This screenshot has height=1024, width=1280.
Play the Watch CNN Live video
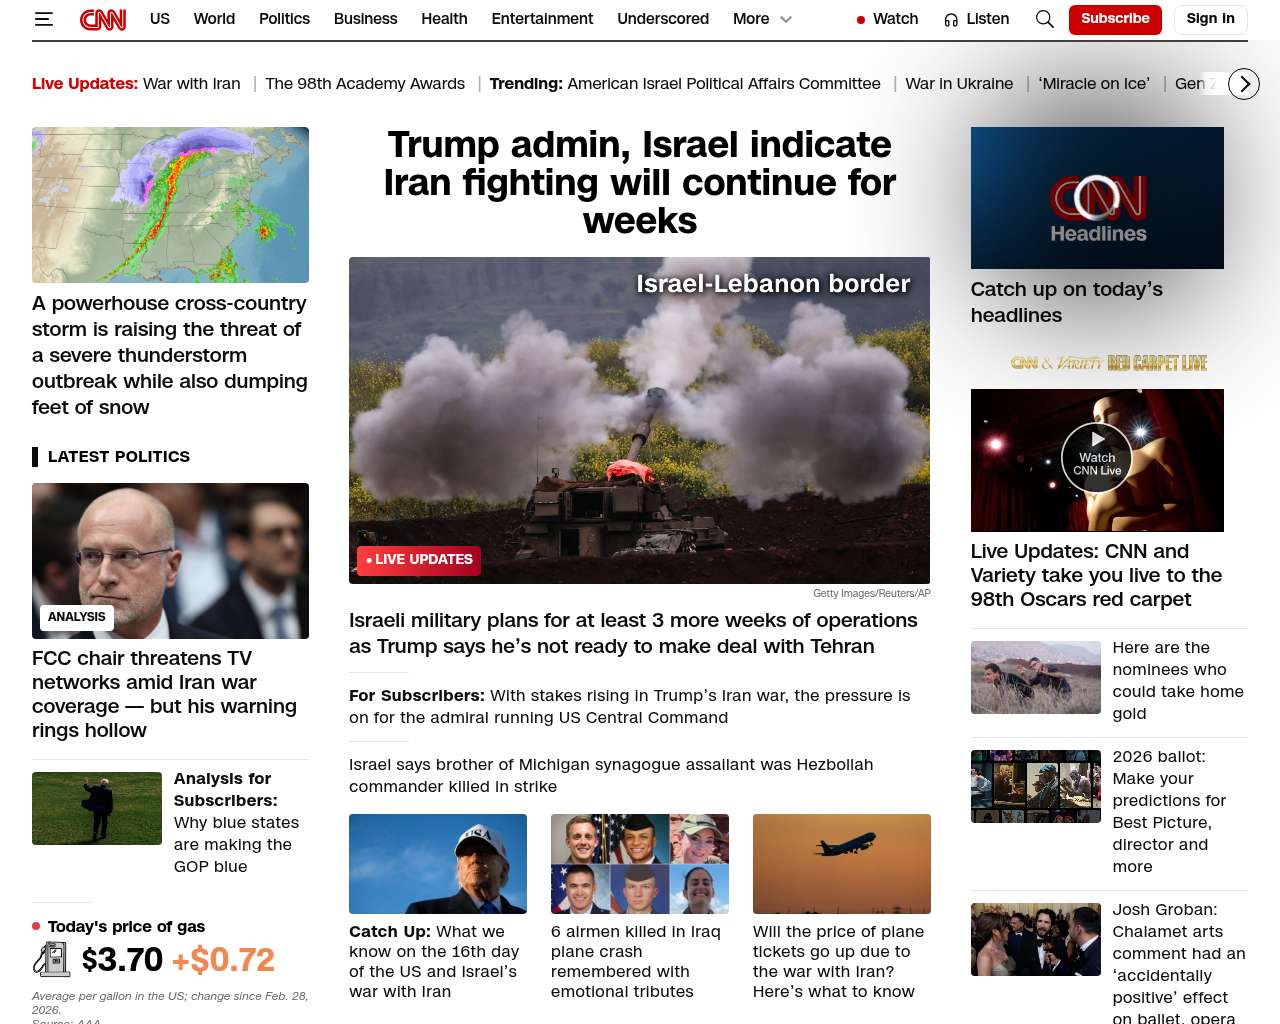pos(1097,459)
